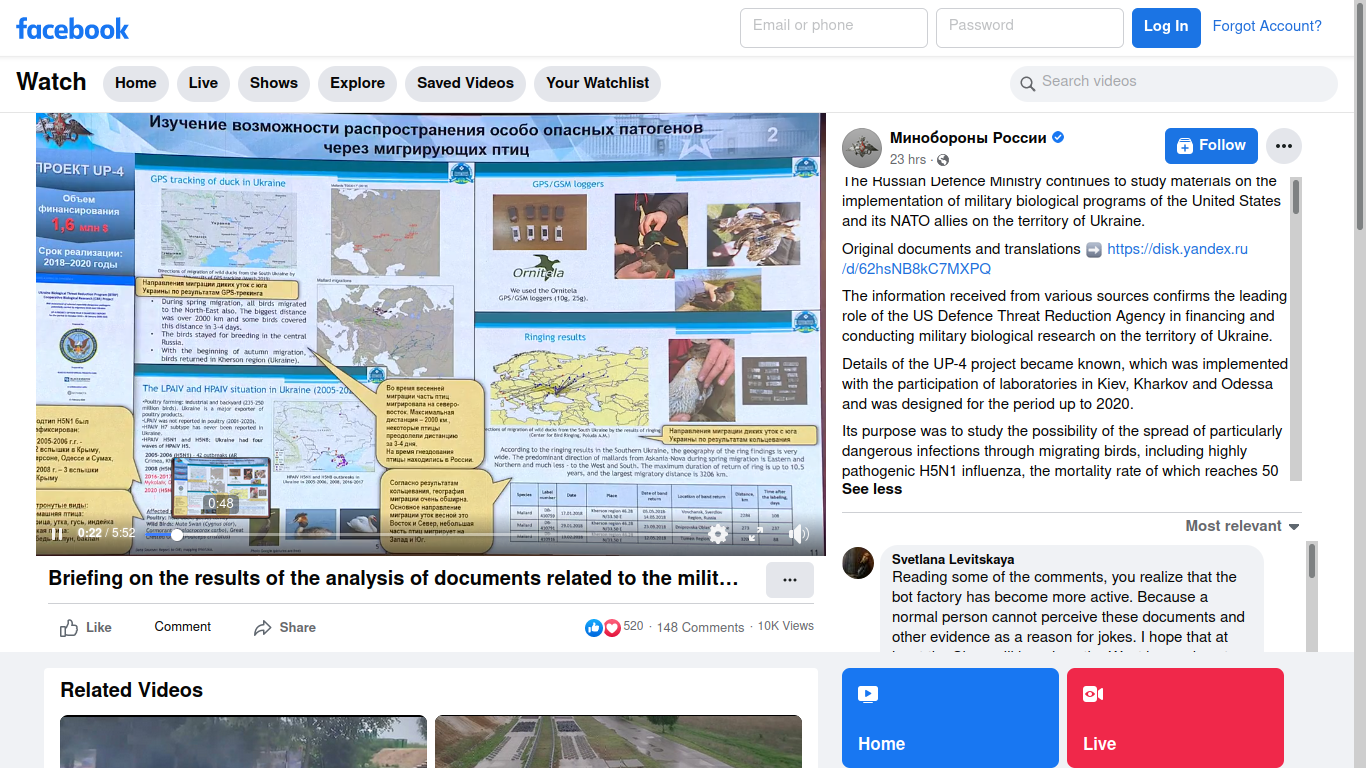Go to Facebook logo home
This screenshot has height=768, width=1366.
[x=72, y=28]
